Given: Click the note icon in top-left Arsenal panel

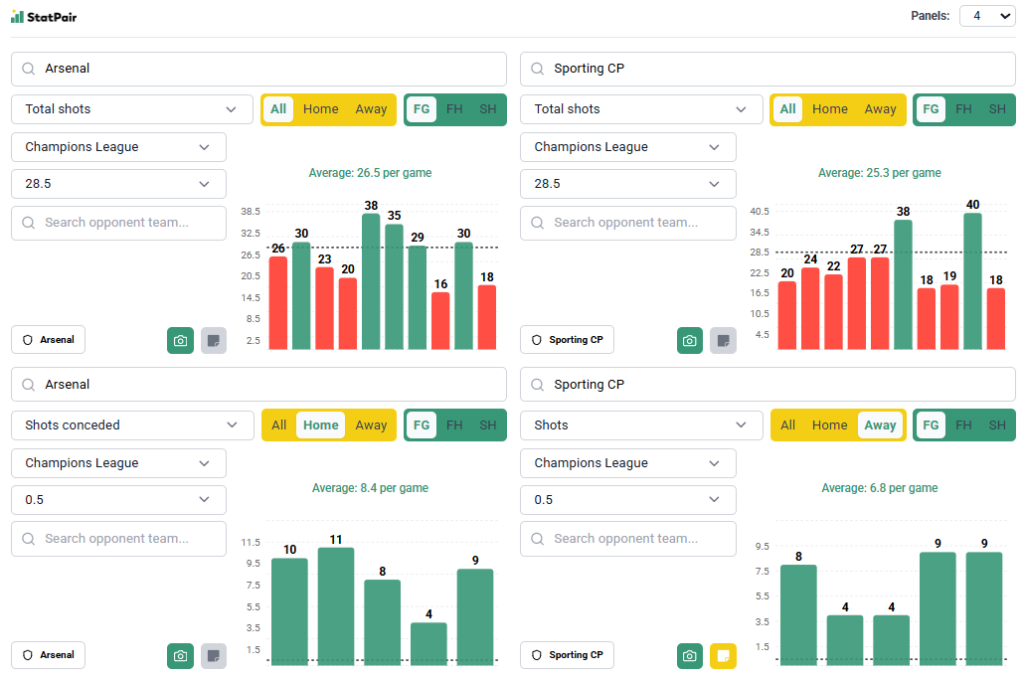Looking at the screenshot, I should coord(214,340).
